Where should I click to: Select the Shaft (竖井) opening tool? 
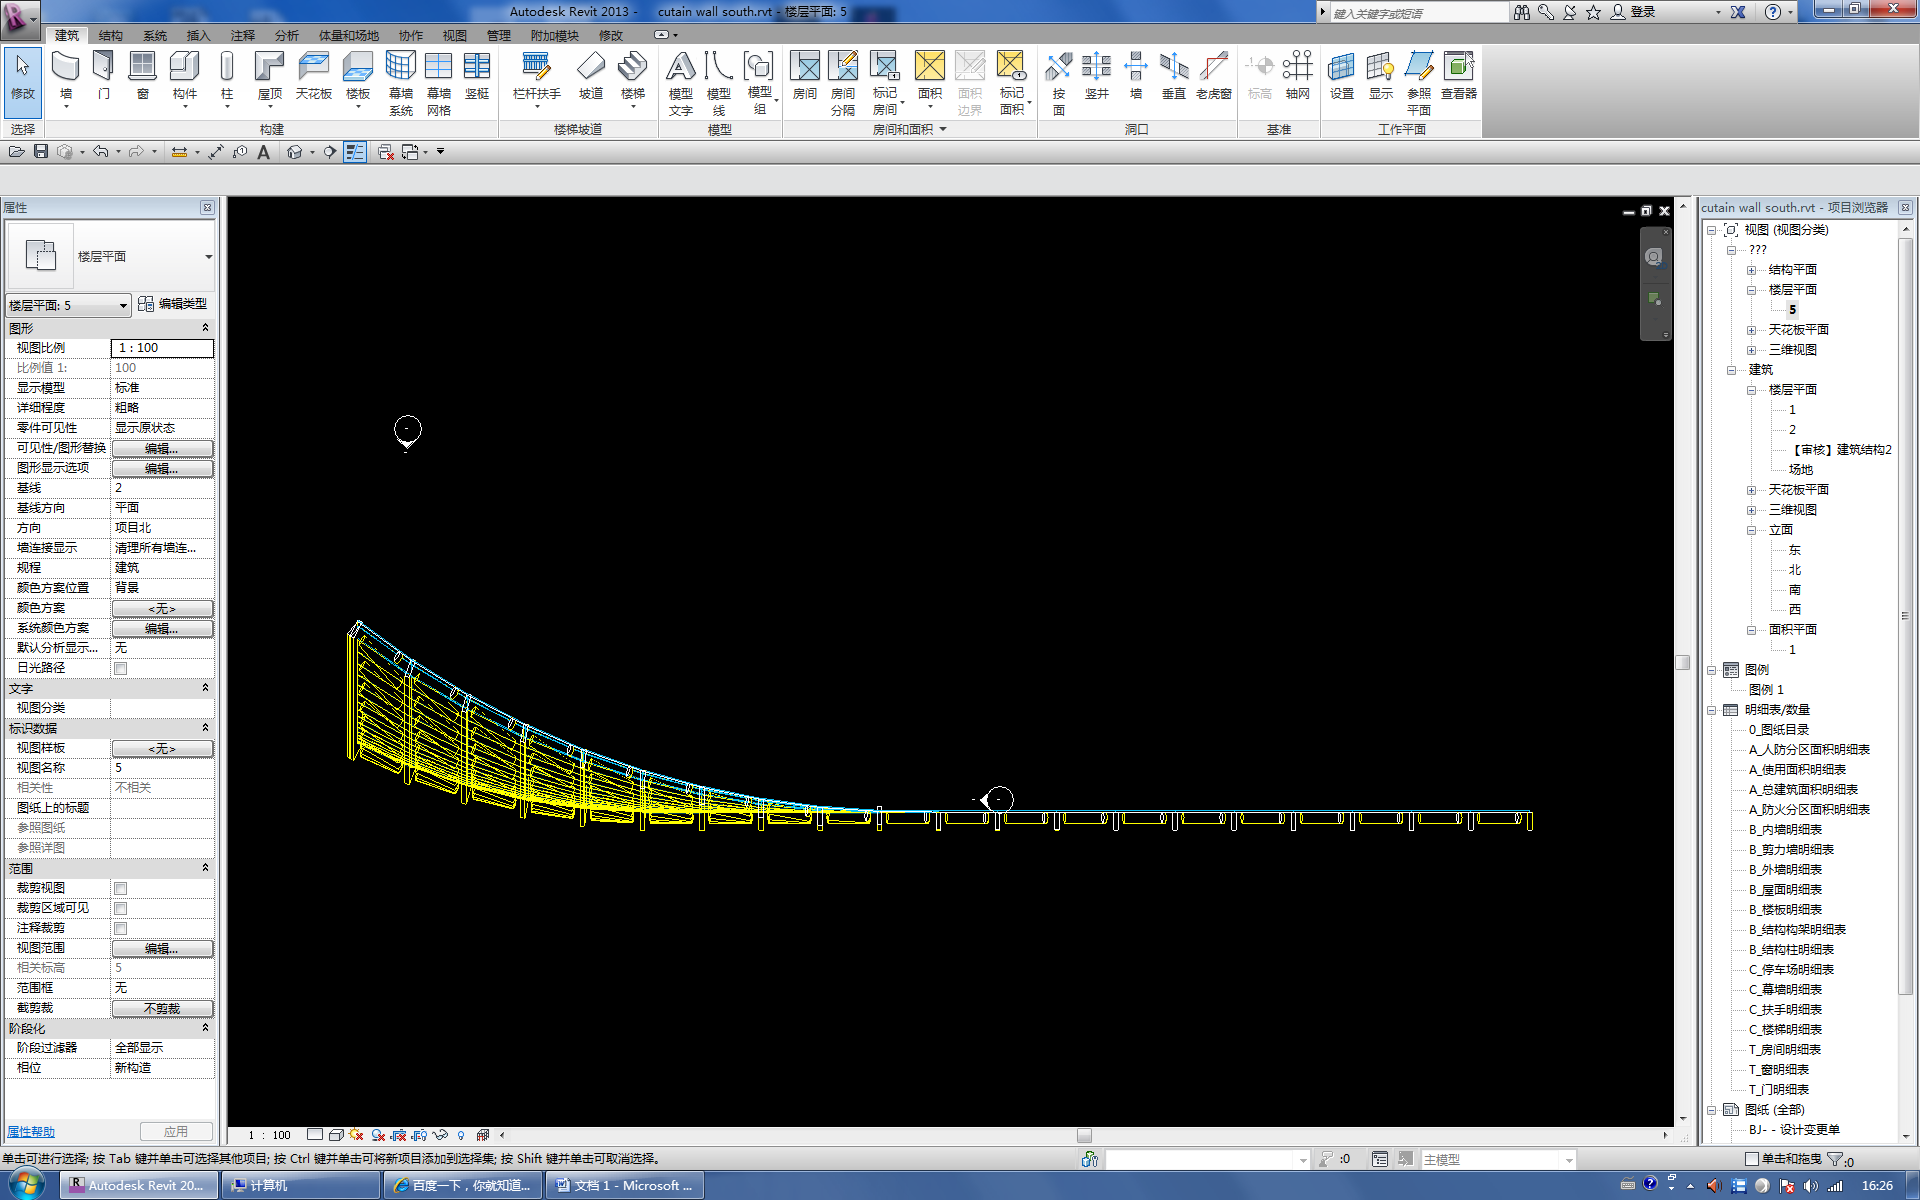pyautogui.click(x=1097, y=76)
